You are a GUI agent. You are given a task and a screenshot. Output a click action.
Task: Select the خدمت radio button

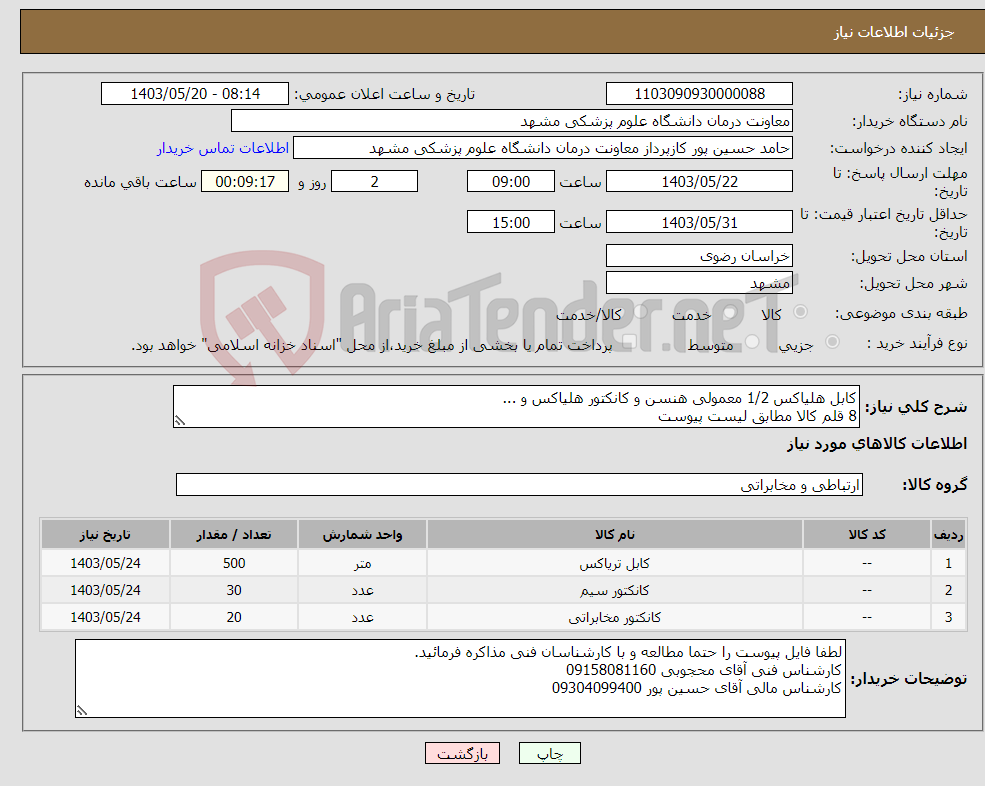[729, 312]
